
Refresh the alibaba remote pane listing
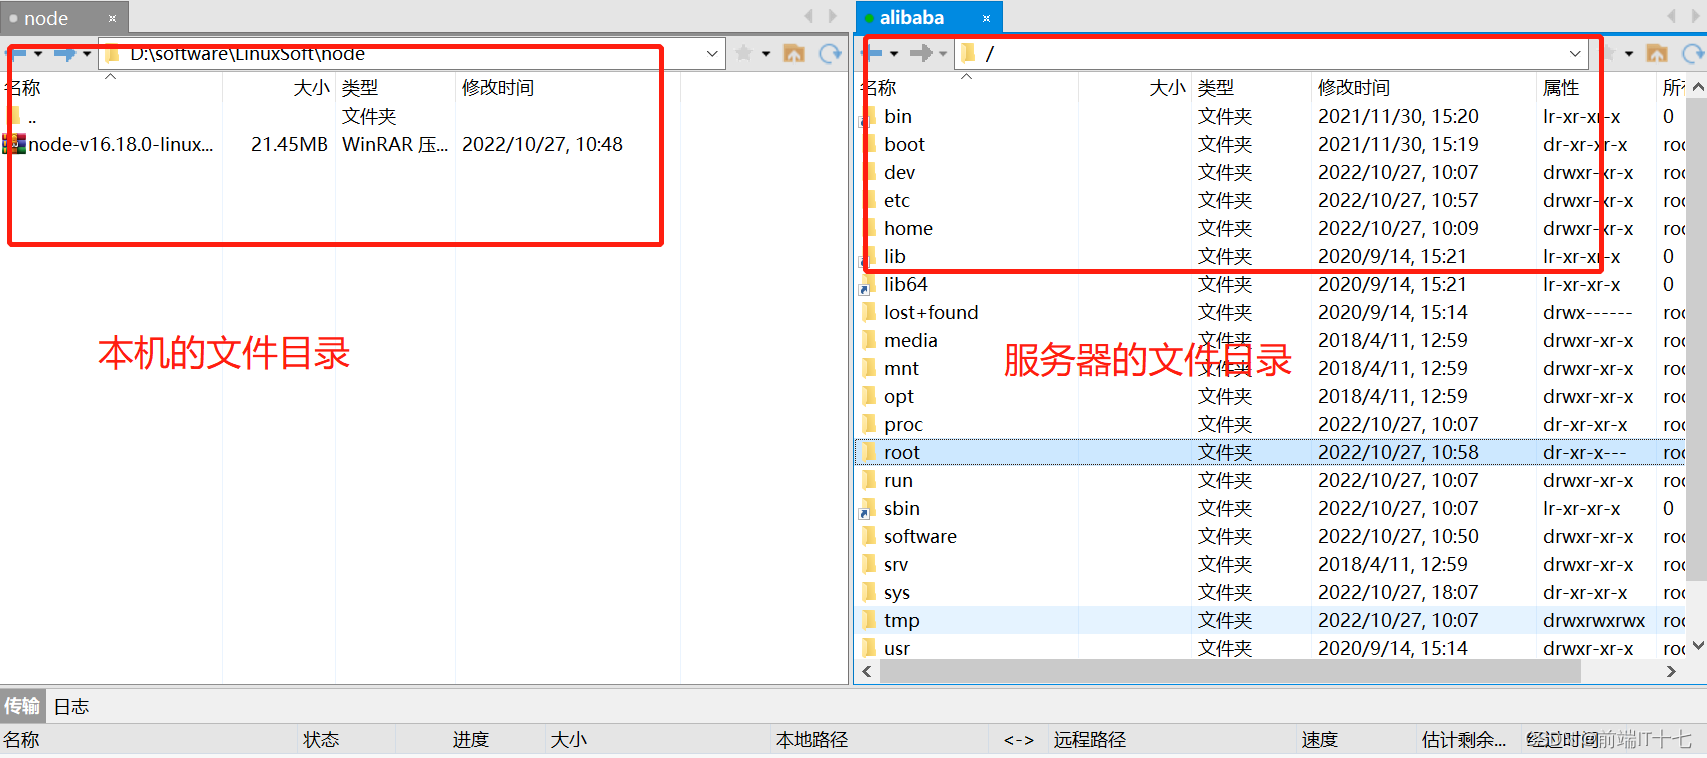[1693, 53]
